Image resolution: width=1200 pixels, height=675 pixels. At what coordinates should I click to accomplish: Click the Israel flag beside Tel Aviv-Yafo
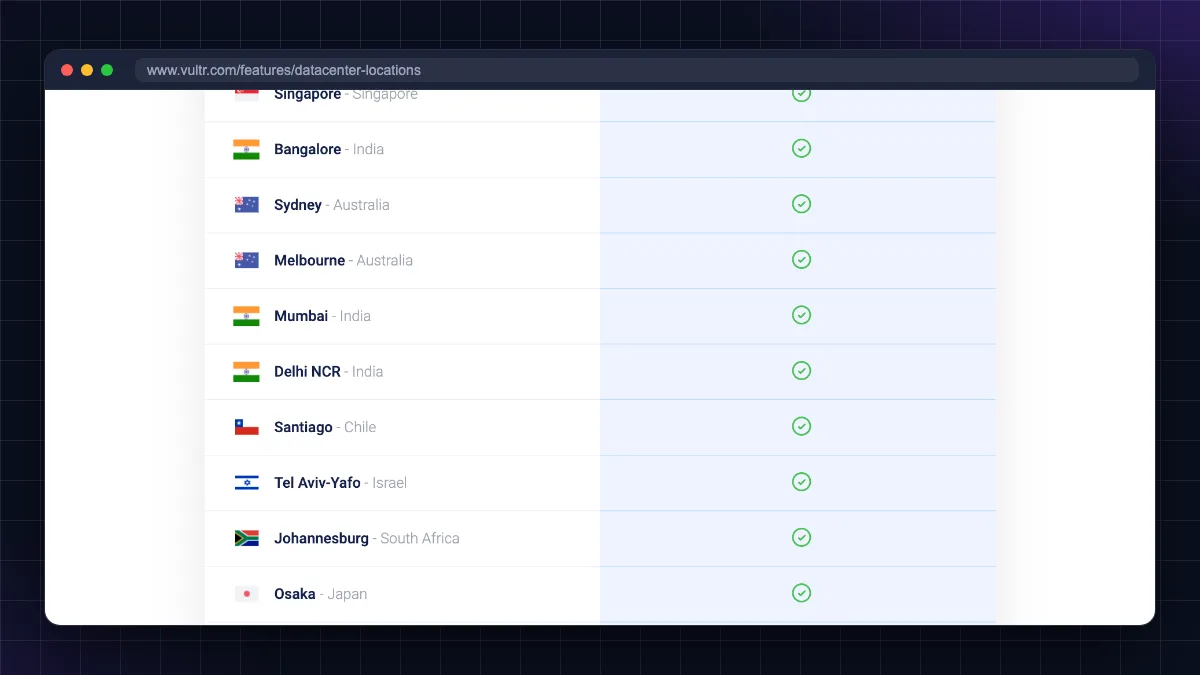[x=246, y=483]
